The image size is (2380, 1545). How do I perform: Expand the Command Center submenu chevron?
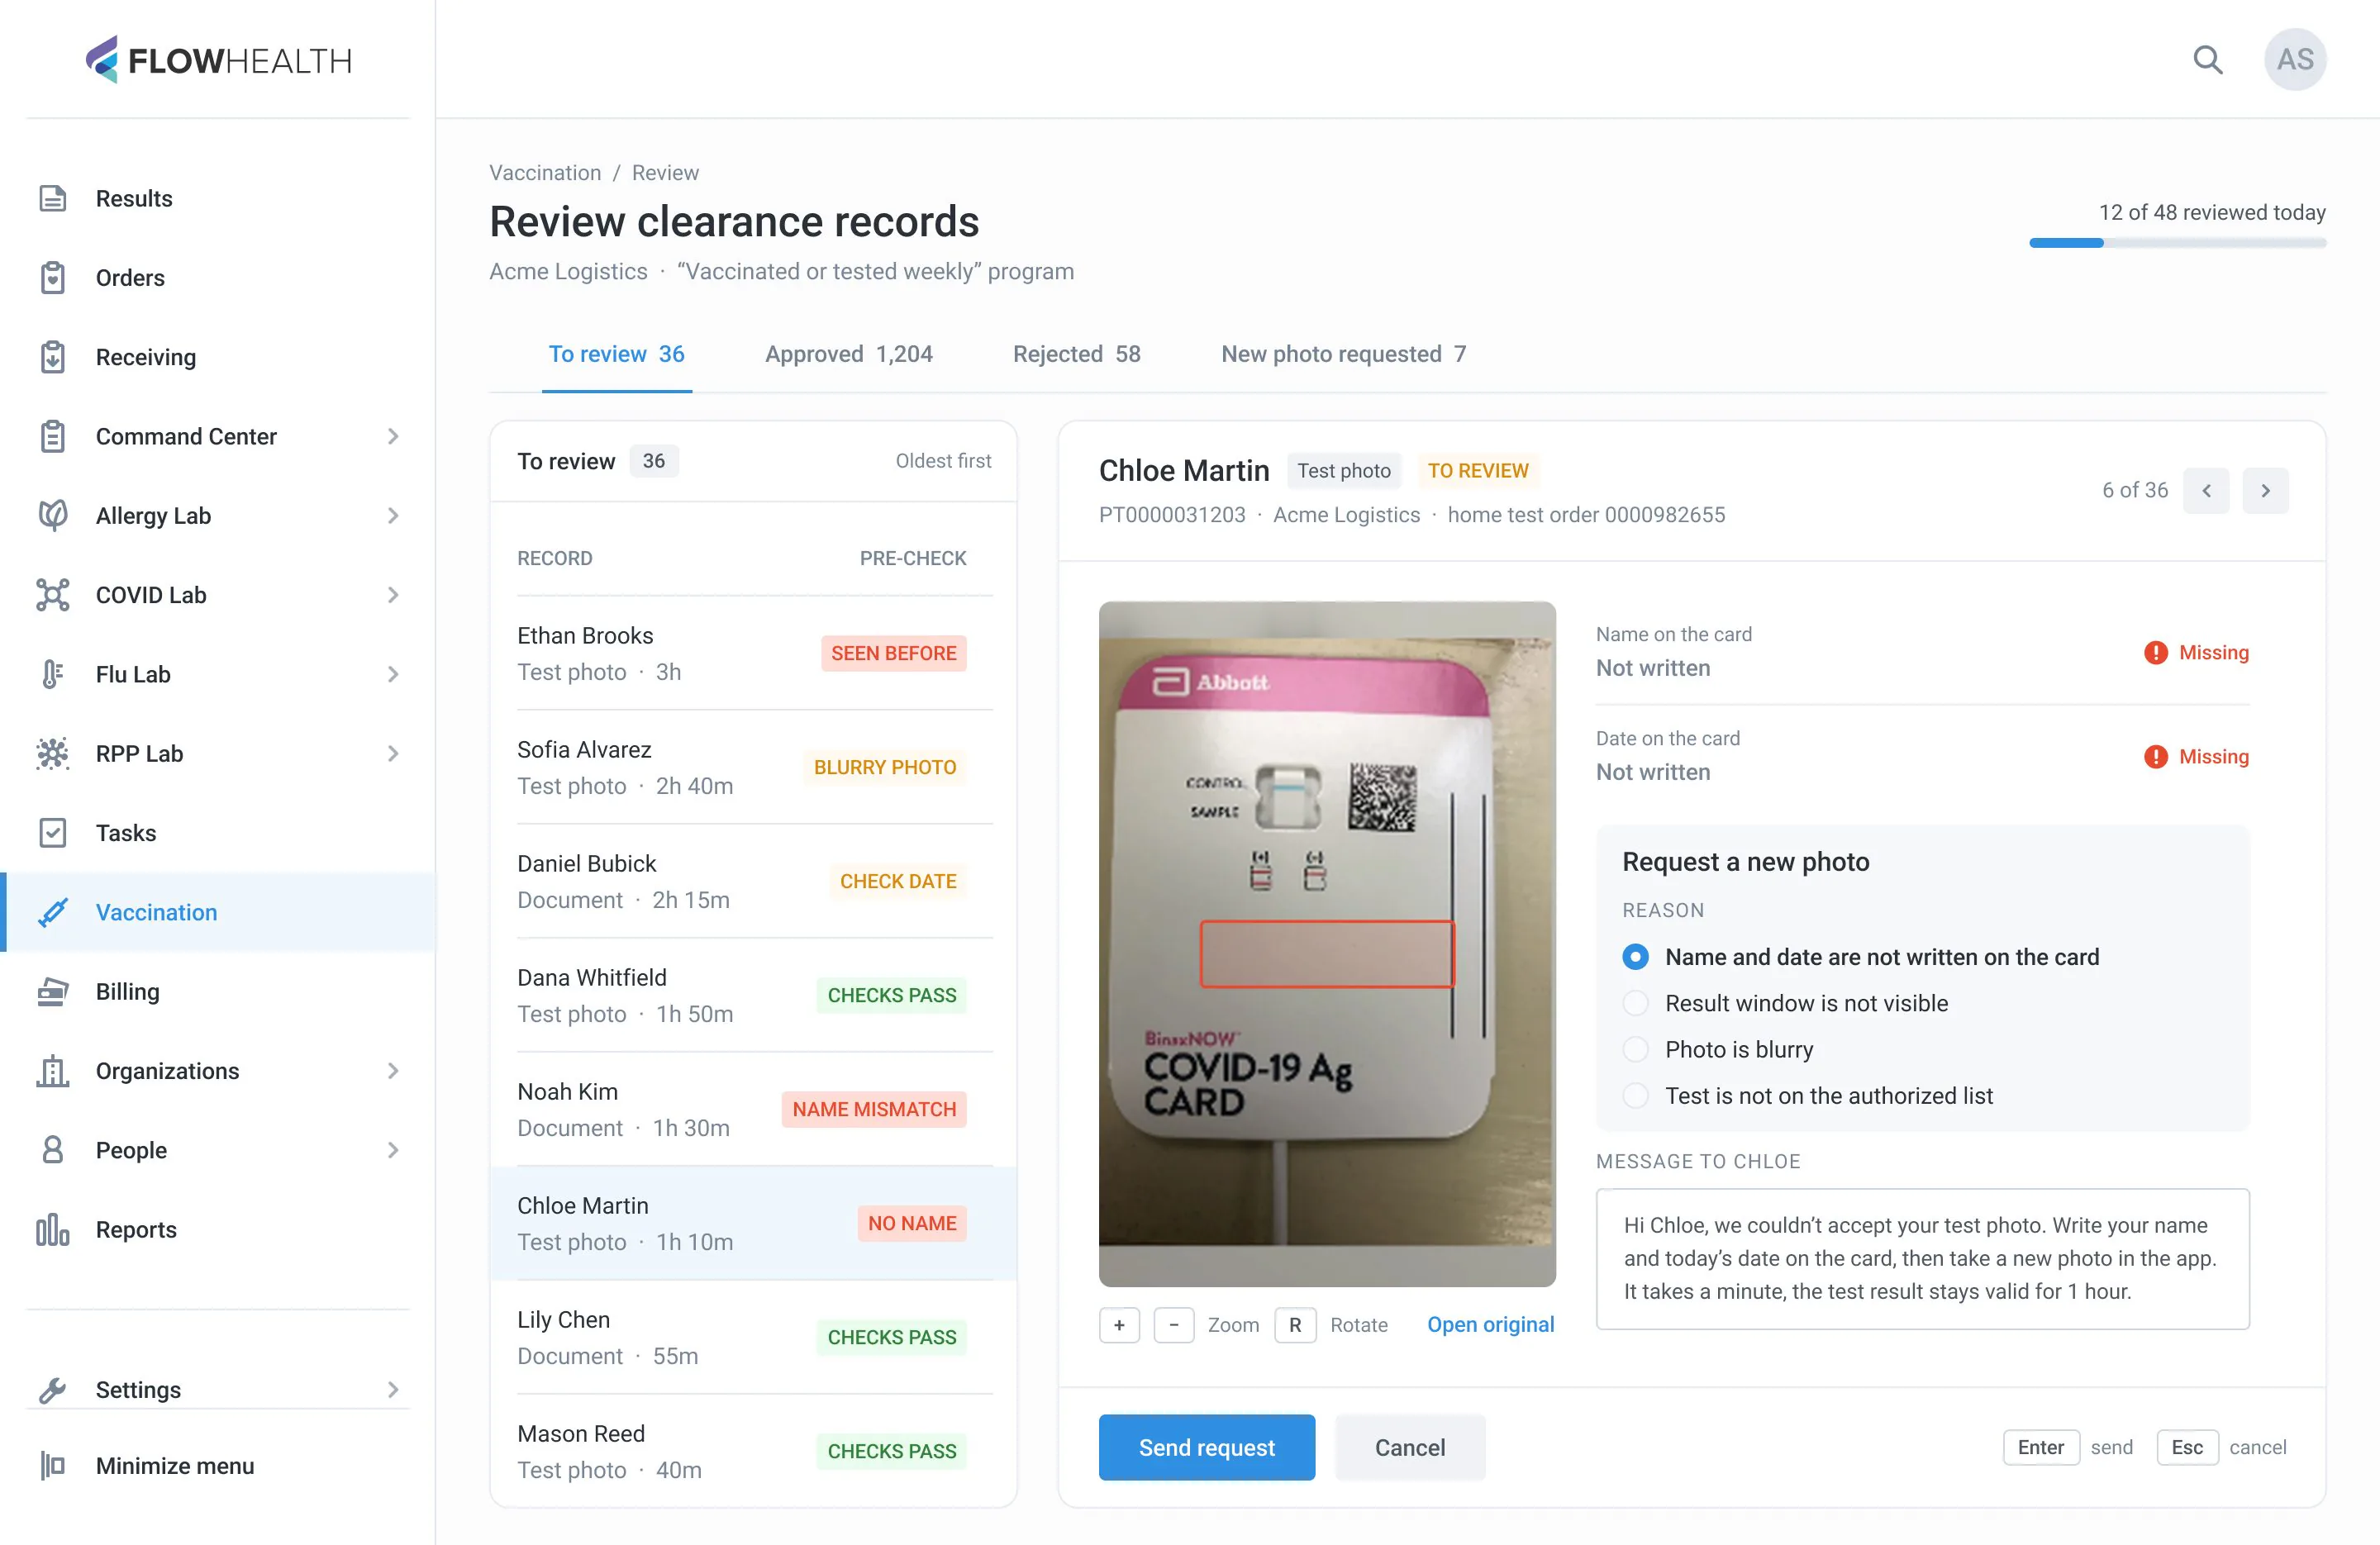click(393, 436)
